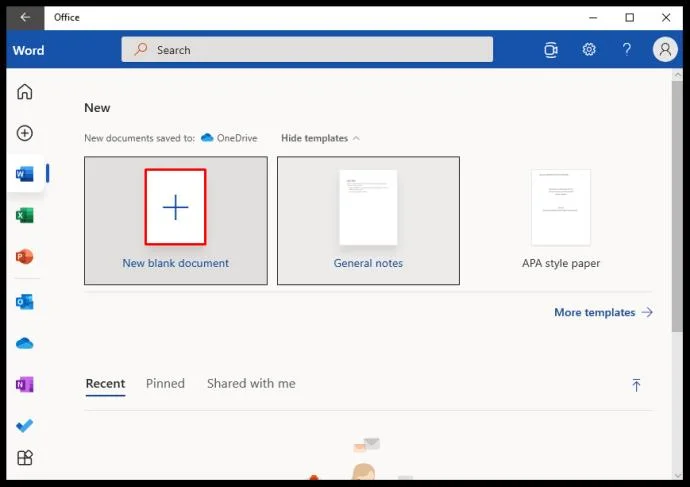Click the magnifier icon in search box
Image resolution: width=690 pixels, height=487 pixels.
[x=141, y=49]
